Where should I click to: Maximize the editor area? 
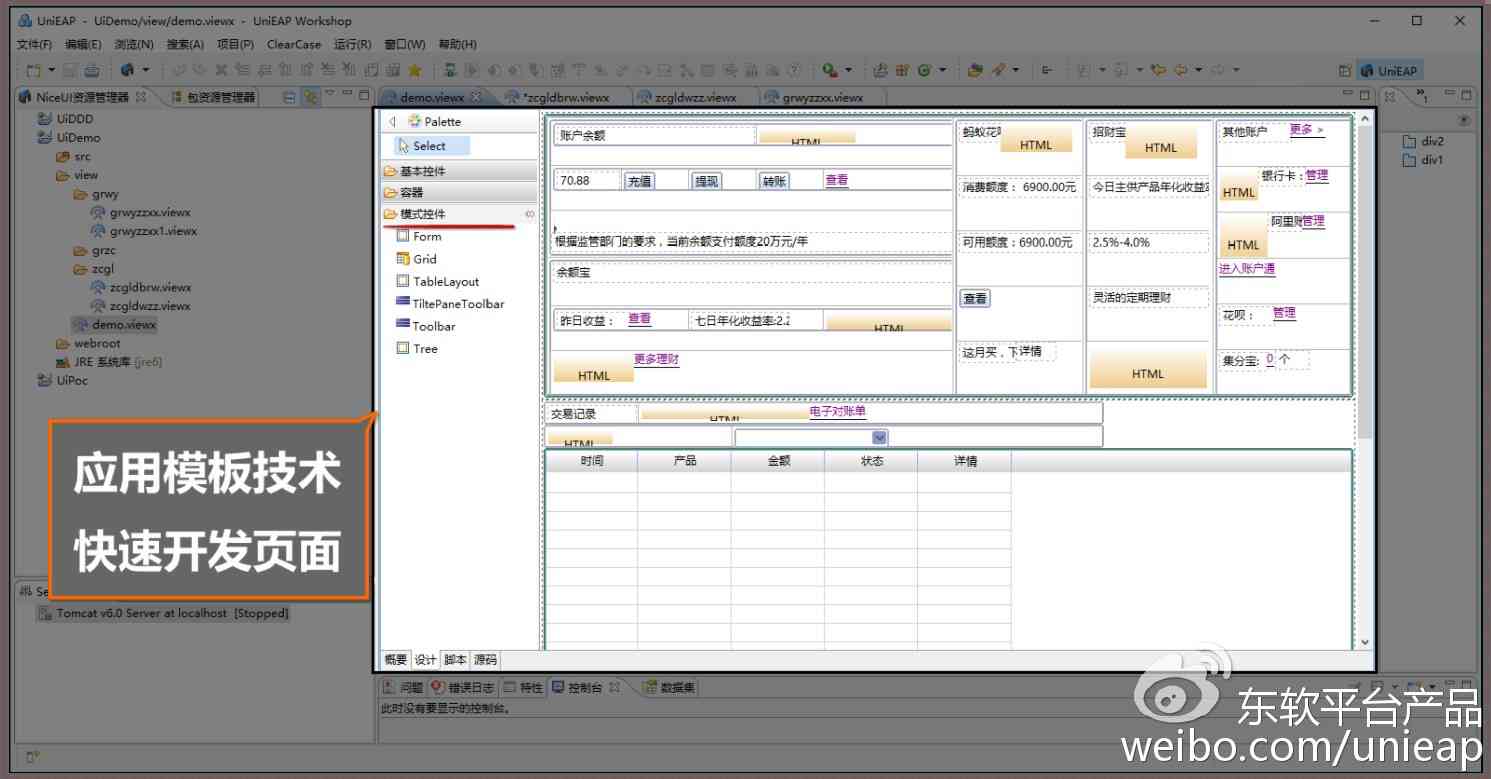(1366, 96)
